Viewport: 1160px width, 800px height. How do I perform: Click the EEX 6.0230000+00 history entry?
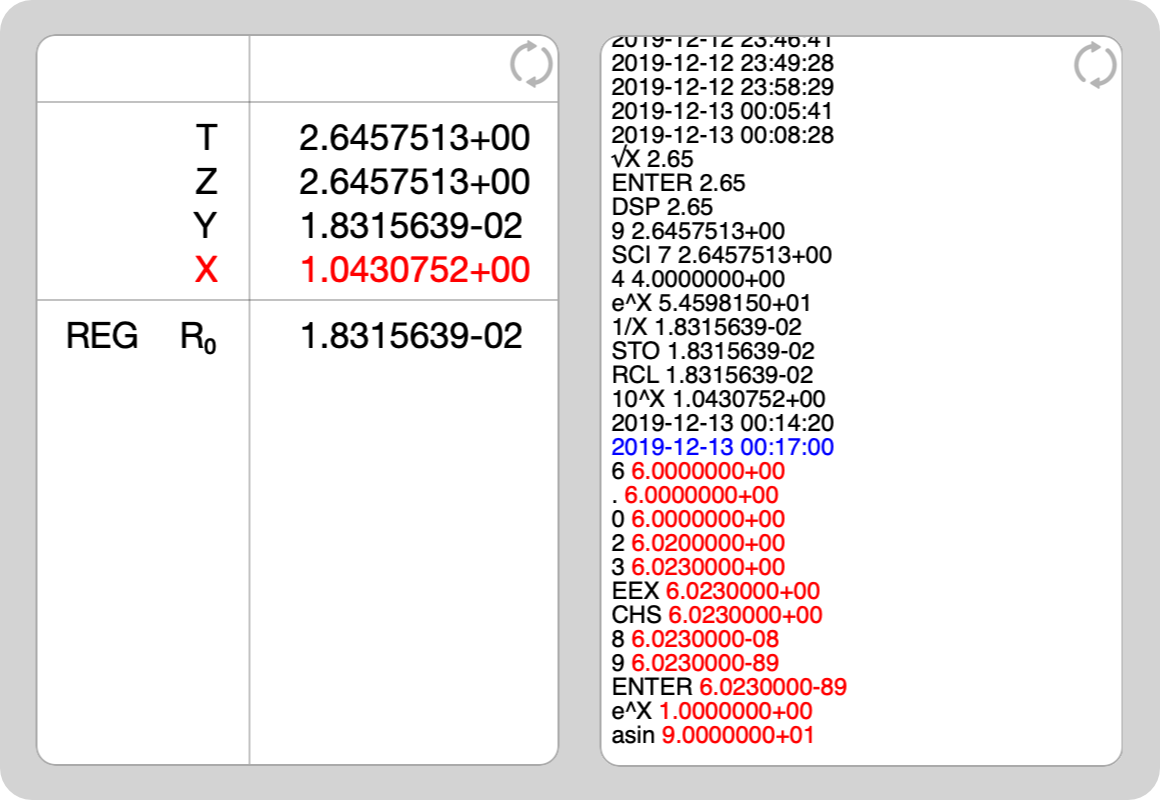(716, 591)
